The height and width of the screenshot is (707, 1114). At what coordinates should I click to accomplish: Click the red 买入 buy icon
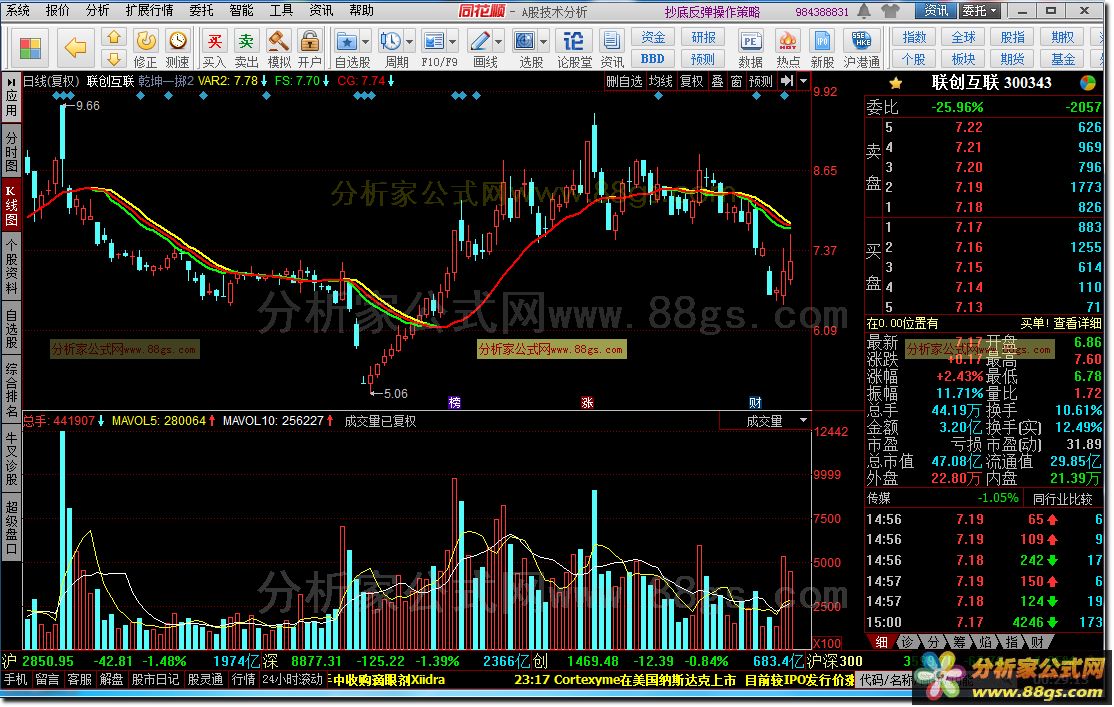click(x=214, y=41)
